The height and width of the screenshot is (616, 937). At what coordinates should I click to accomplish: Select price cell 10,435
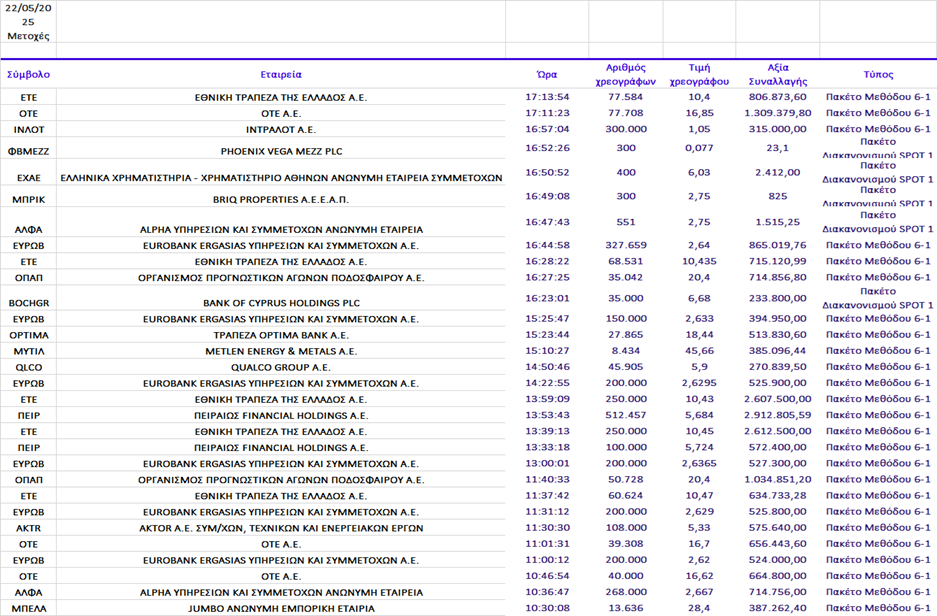pyautogui.click(x=699, y=261)
